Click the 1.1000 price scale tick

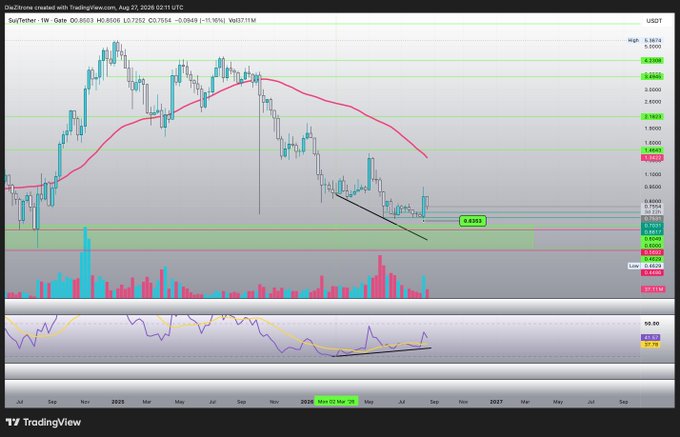coord(653,174)
